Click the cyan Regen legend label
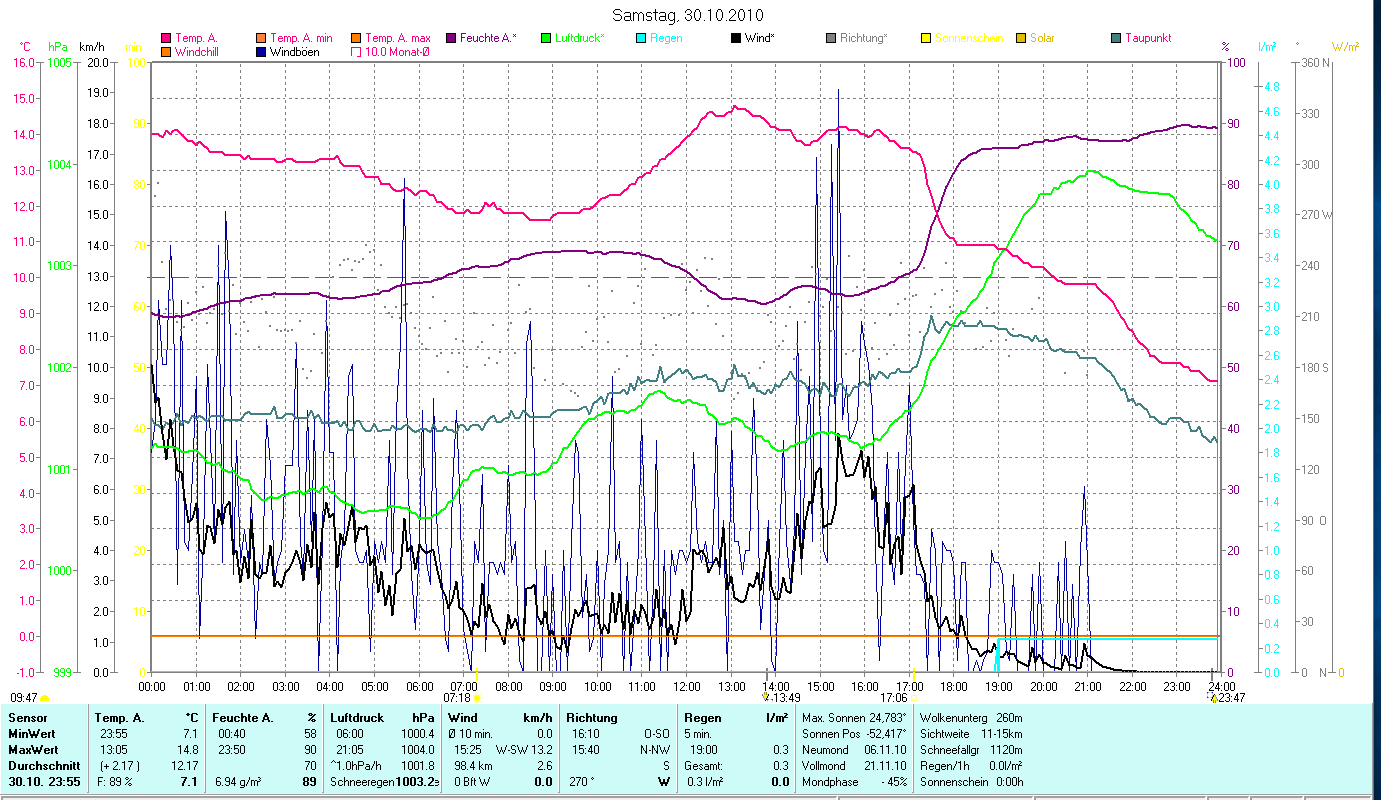1381x800 pixels. tap(666, 38)
